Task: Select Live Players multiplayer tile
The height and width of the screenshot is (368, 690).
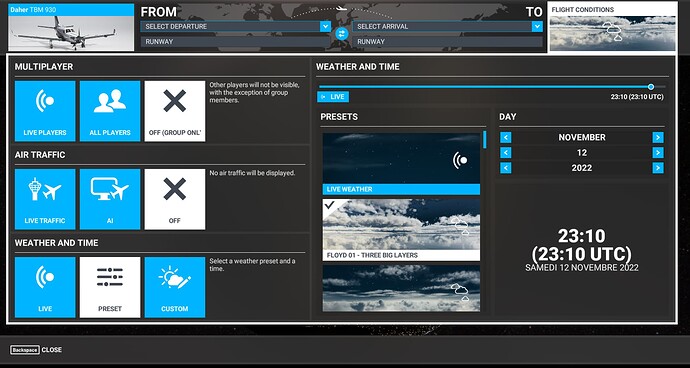Action: tap(45, 111)
